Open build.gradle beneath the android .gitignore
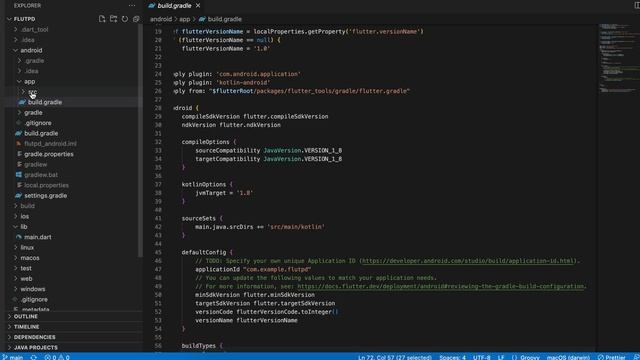The height and width of the screenshot is (360, 640). (41, 133)
